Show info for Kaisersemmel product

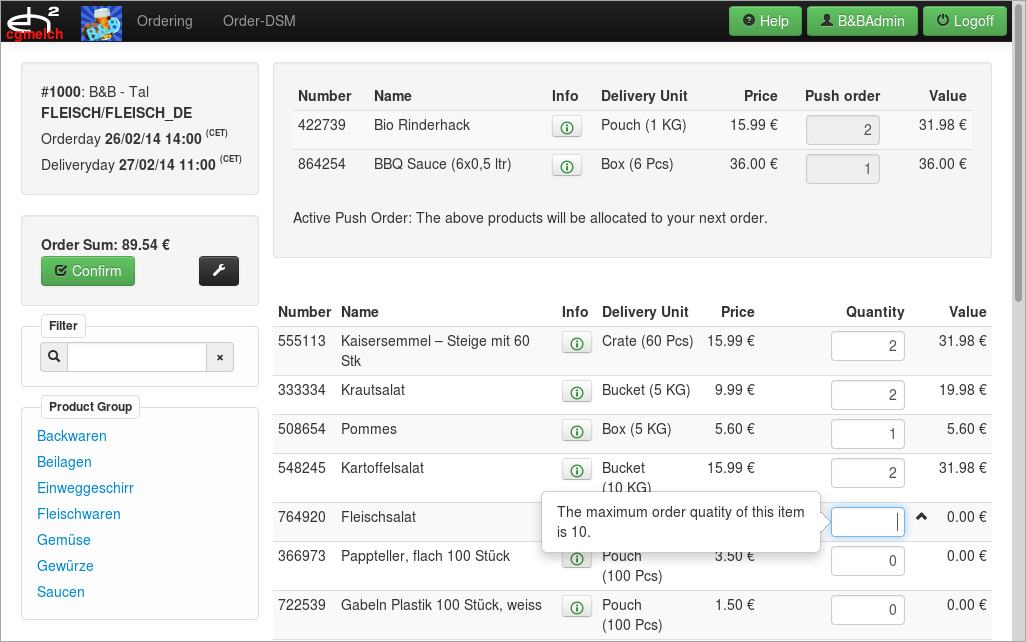click(576, 343)
